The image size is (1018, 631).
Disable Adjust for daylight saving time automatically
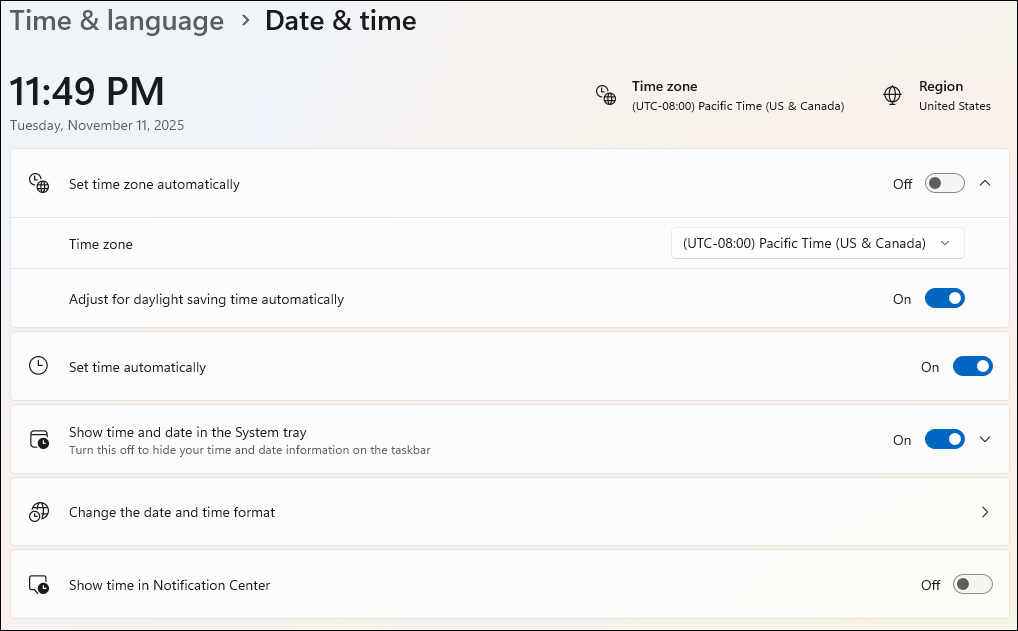point(944,298)
